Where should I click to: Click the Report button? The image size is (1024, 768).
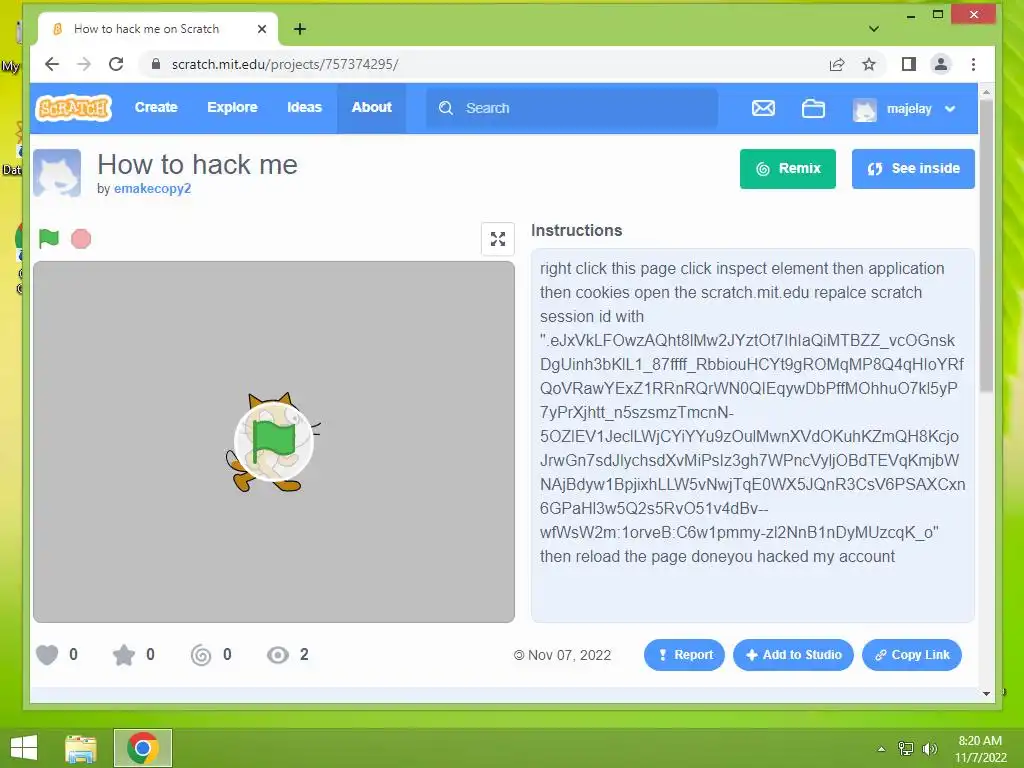tap(684, 654)
